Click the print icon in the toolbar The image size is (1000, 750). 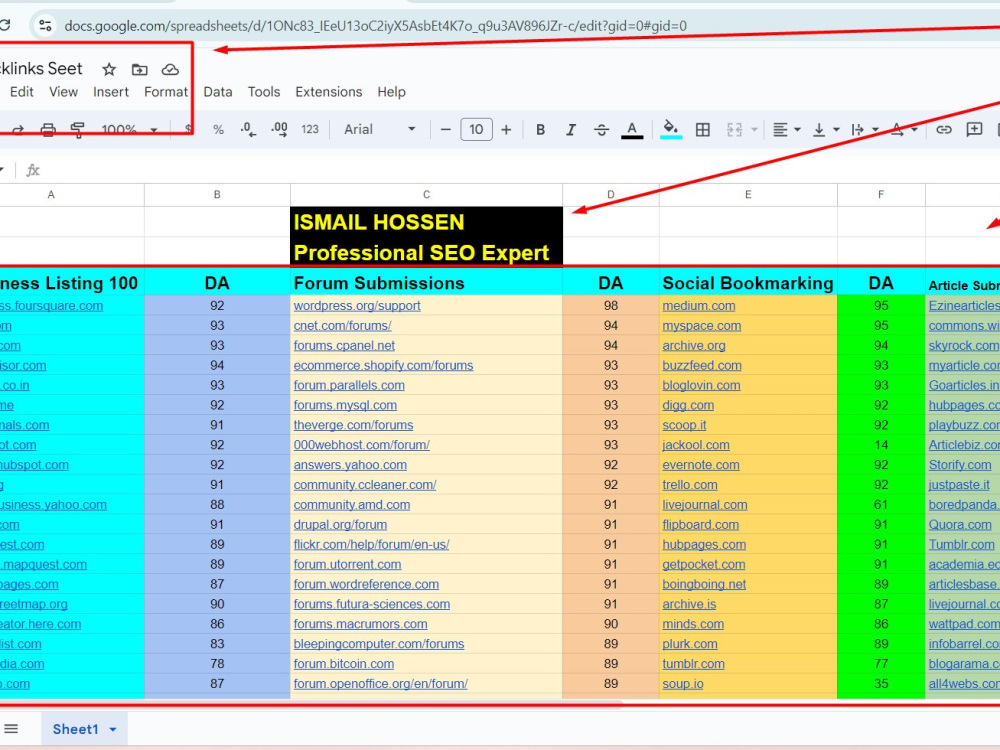[48, 130]
